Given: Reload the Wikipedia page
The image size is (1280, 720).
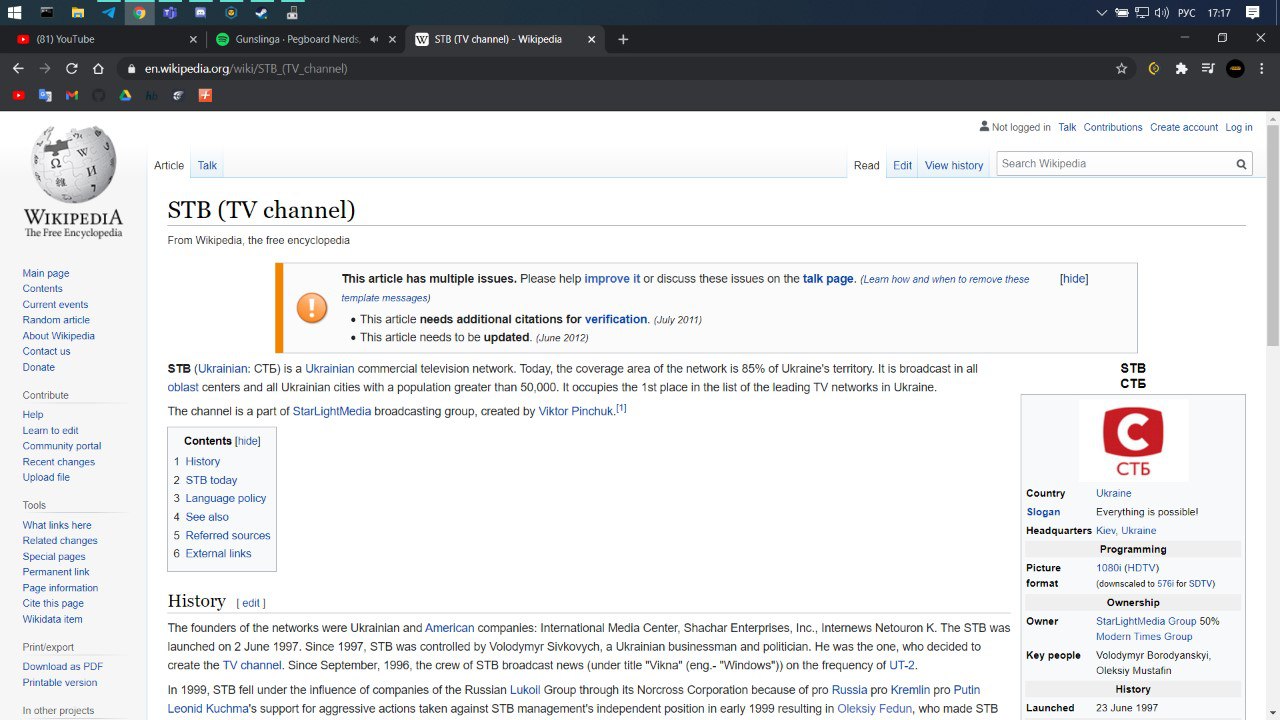Looking at the screenshot, I should coord(71,69).
